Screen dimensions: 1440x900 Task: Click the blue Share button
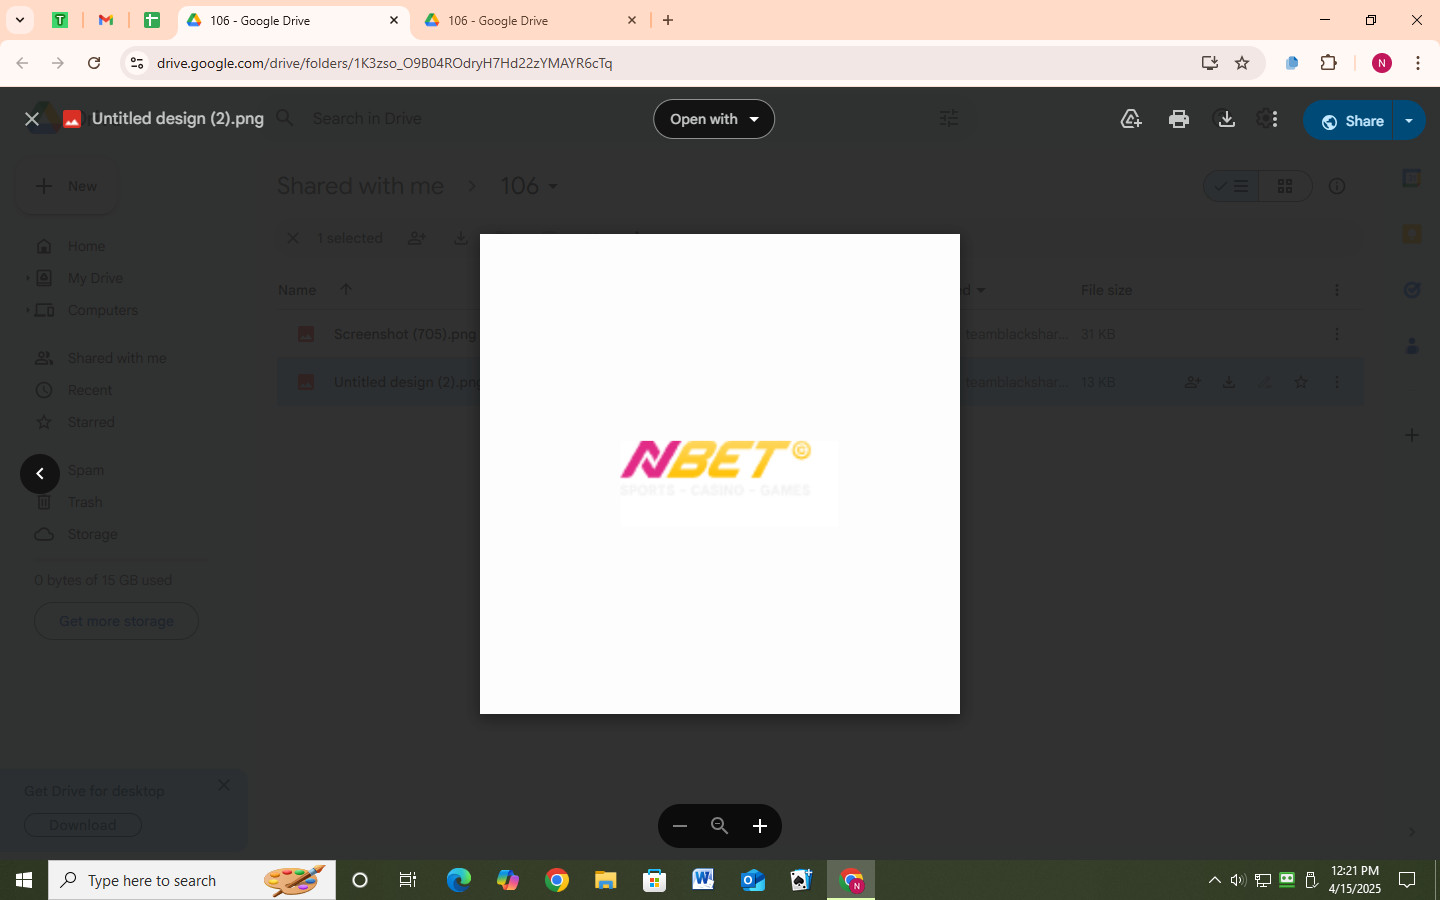1348,121
